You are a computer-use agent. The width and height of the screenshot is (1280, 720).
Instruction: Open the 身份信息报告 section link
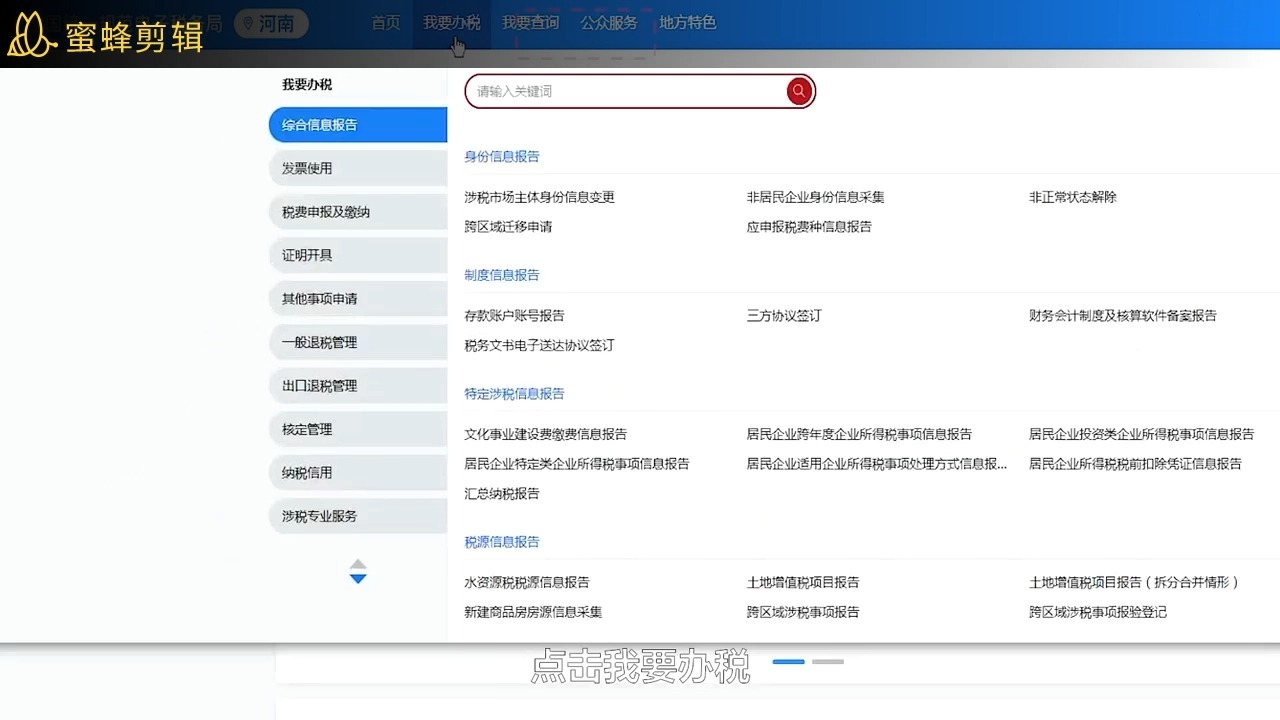pyautogui.click(x=501, y=156)
